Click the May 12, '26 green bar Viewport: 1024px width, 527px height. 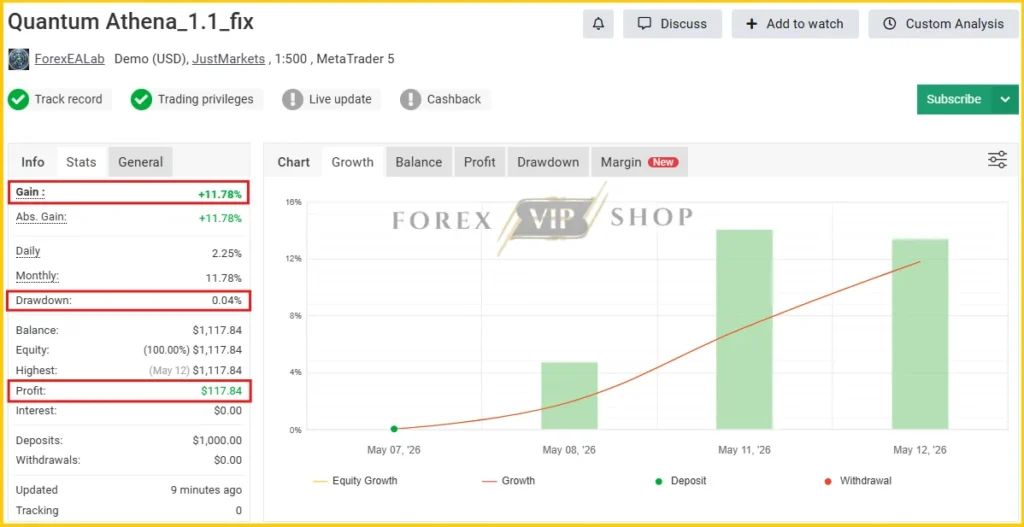920,334
